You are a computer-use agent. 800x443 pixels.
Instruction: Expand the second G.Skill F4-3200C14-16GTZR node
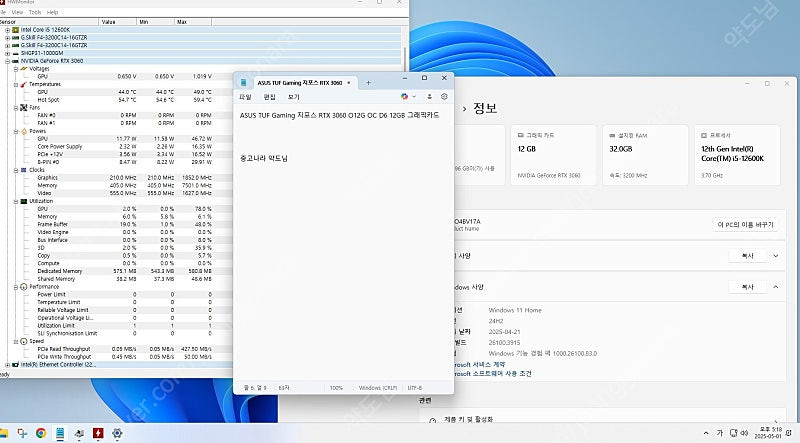(7, 45)
